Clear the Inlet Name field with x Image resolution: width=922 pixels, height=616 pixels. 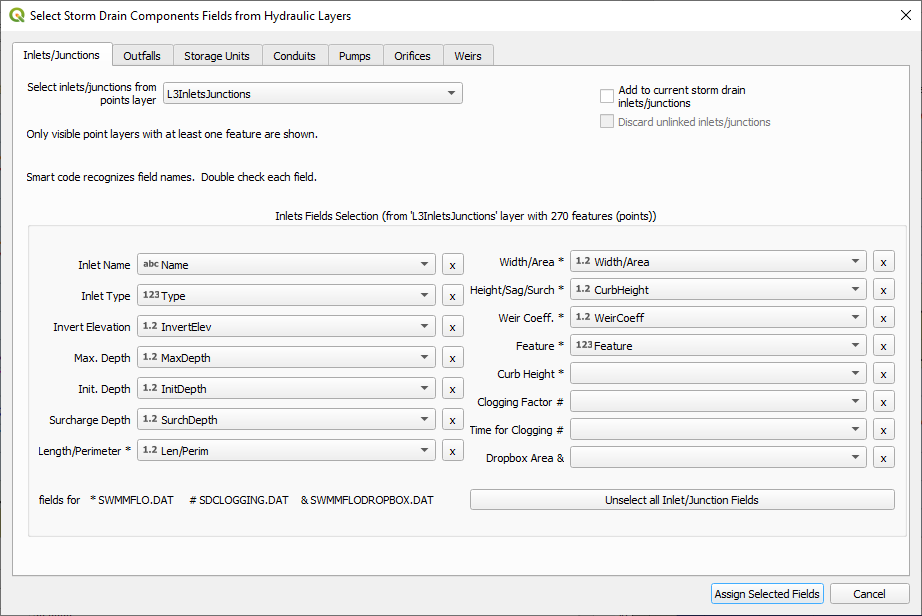click(452, 265)
